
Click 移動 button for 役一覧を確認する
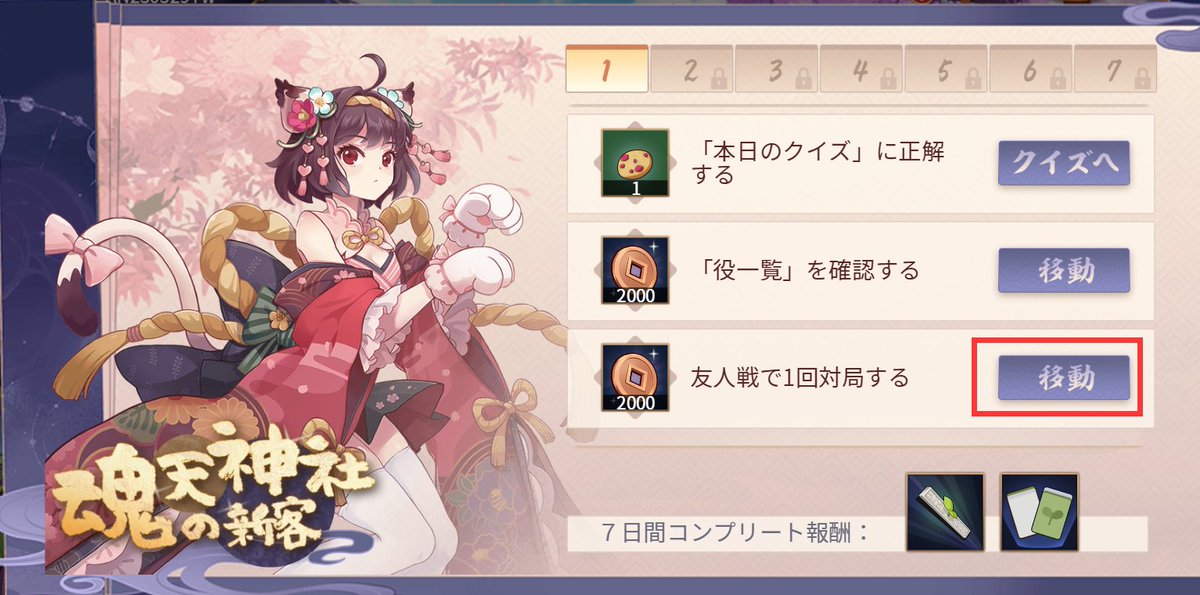pos(1064,271)
